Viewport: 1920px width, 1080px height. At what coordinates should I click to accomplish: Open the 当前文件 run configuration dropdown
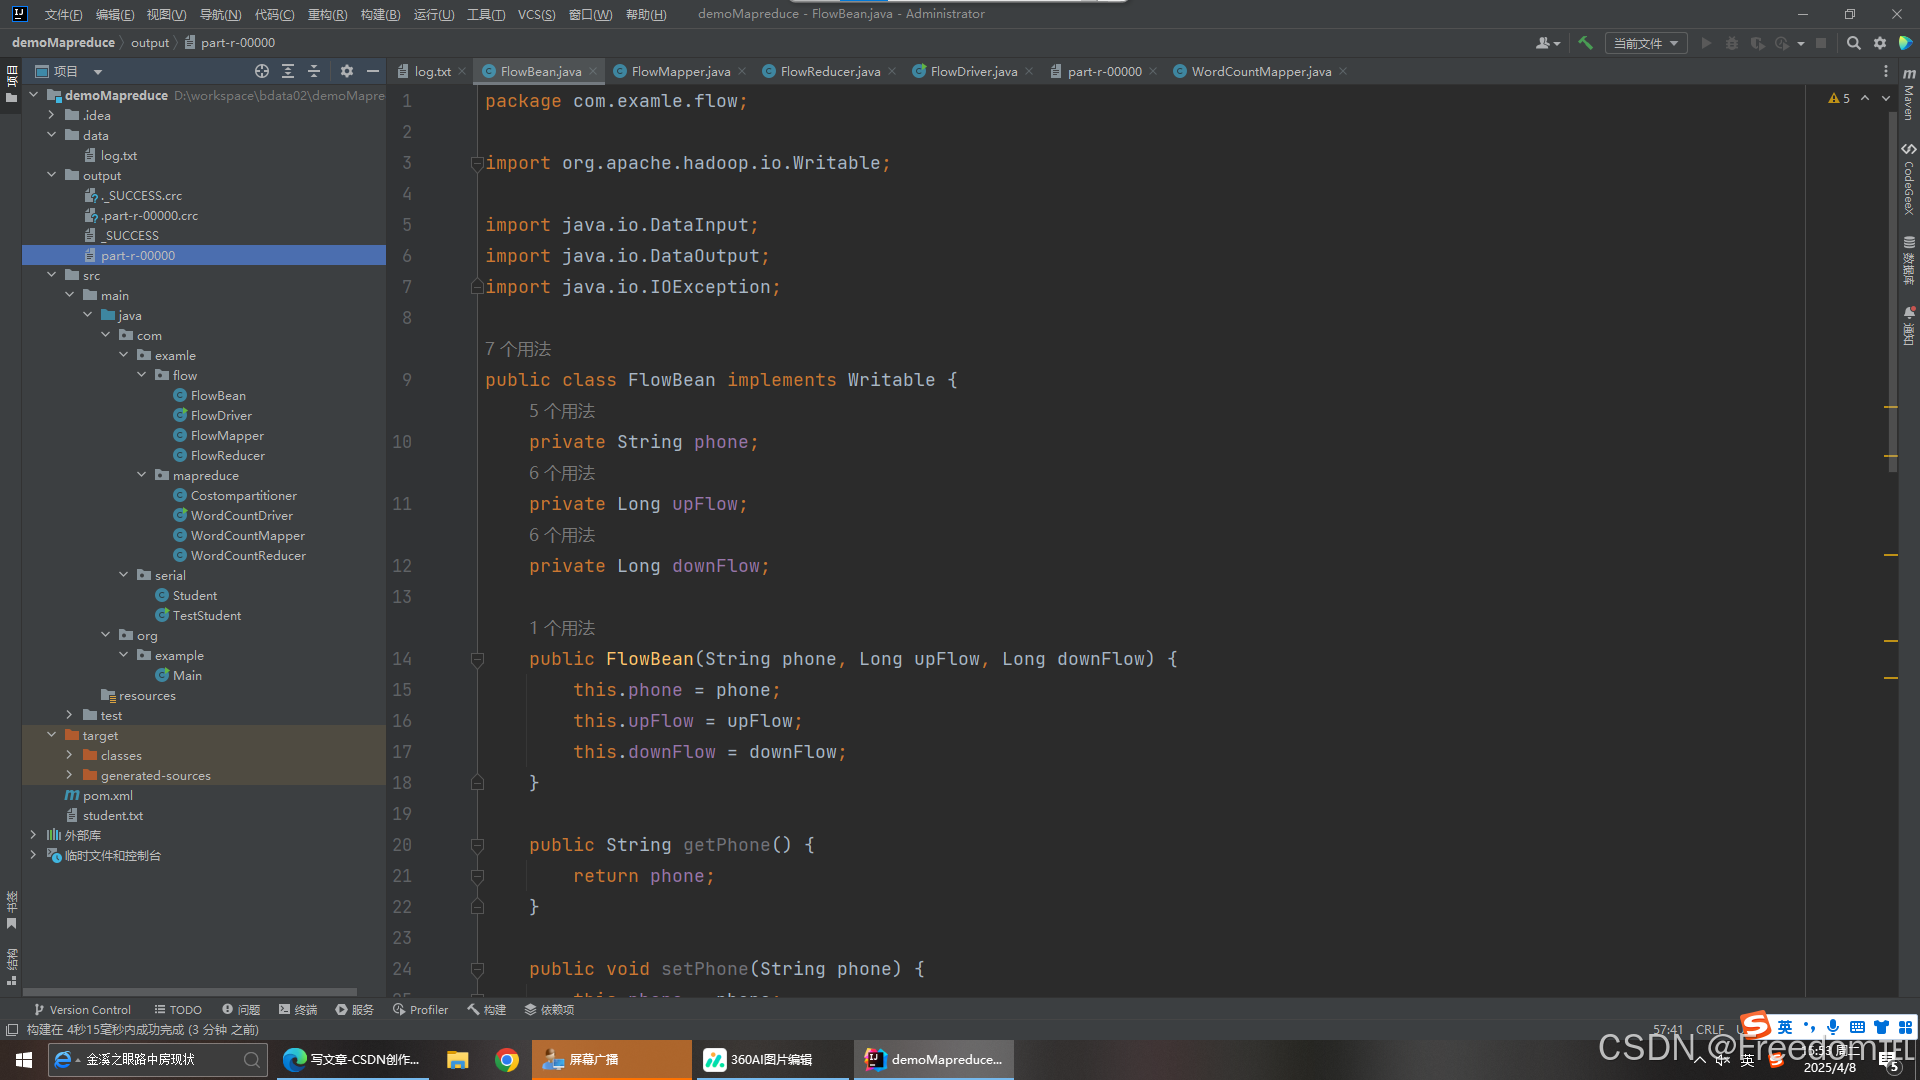[x=1645, y=43]
